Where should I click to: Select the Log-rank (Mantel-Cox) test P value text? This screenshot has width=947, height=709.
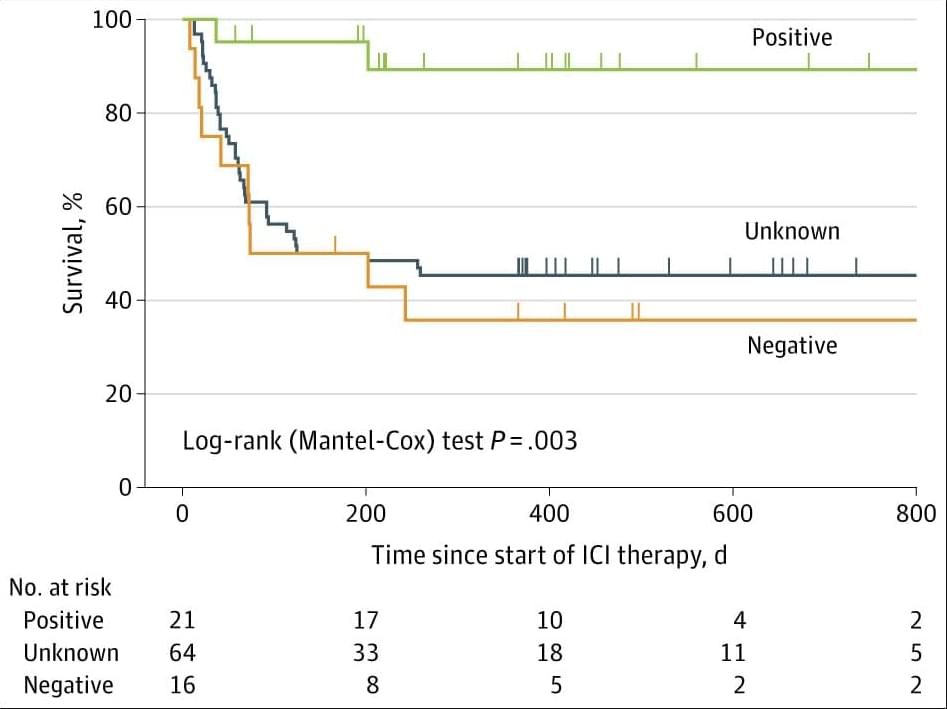pos(379,440)
